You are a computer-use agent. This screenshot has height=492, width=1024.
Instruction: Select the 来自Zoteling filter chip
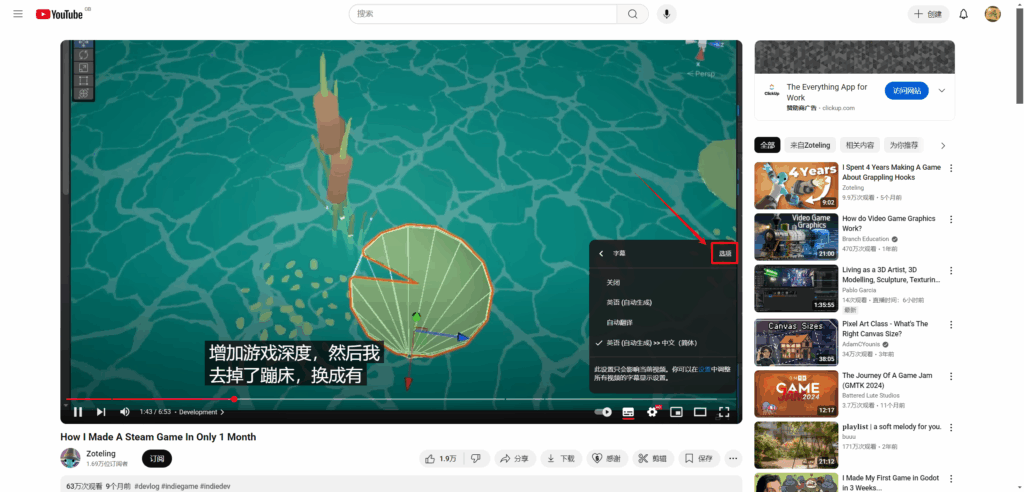coord(810,145)
